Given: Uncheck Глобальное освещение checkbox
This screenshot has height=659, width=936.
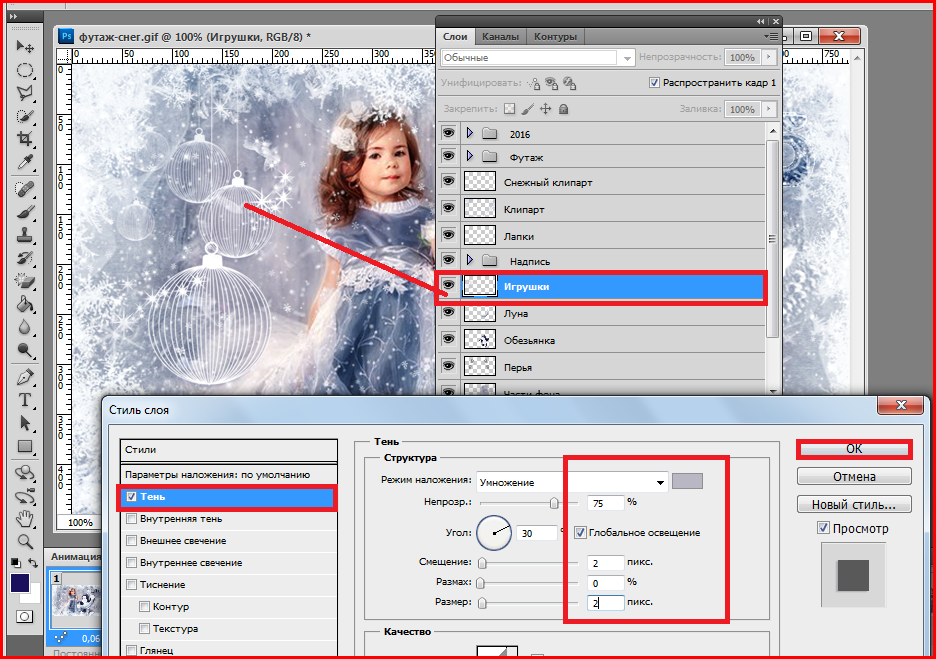Looking at the screenshot, I should tap(580, 532).
